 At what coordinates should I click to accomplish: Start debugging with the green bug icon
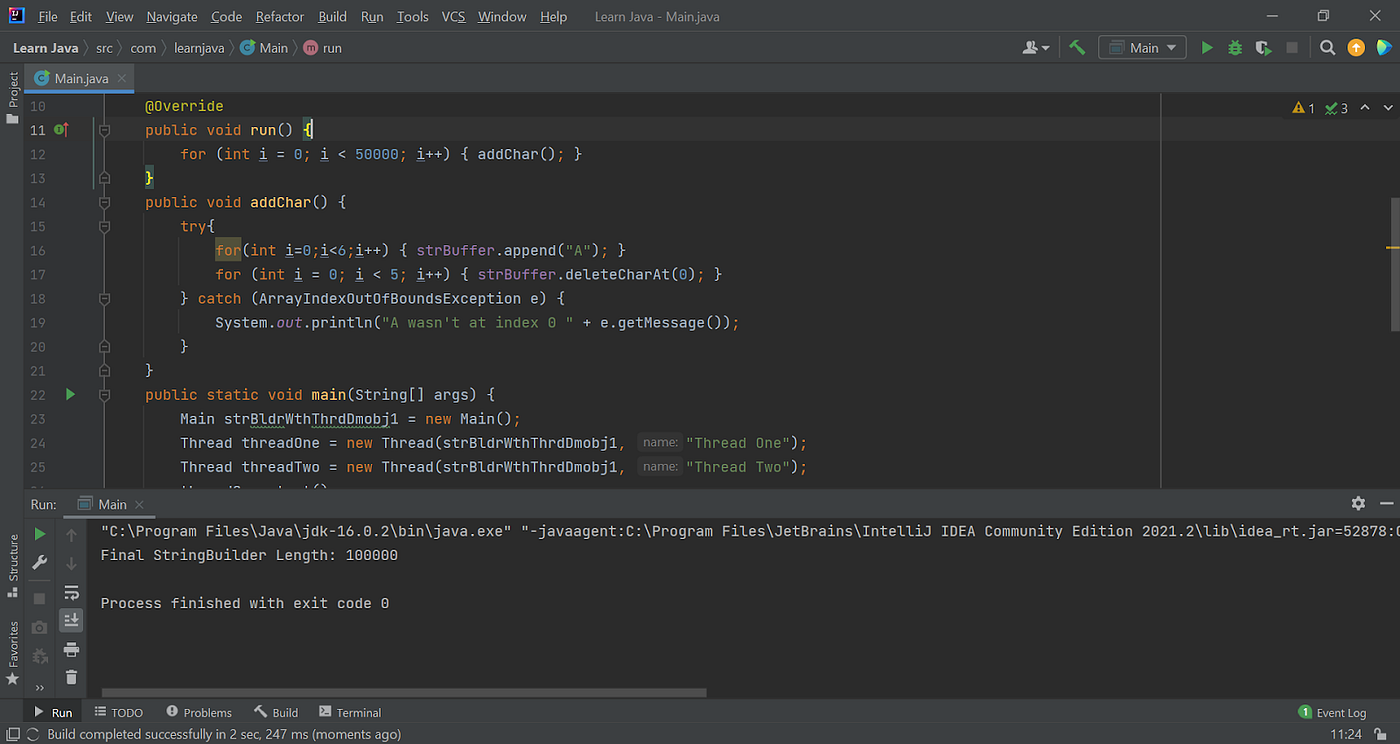click(1235, 47)
